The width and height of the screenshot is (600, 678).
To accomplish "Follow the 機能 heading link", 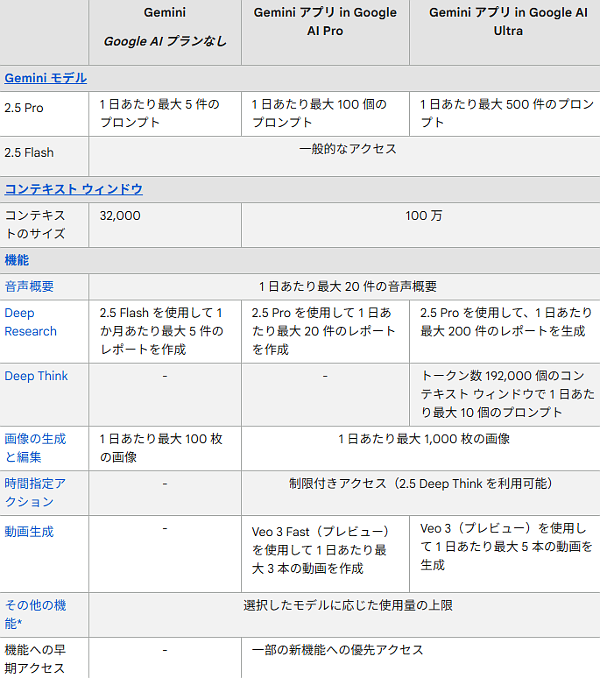I will (17, 260).
